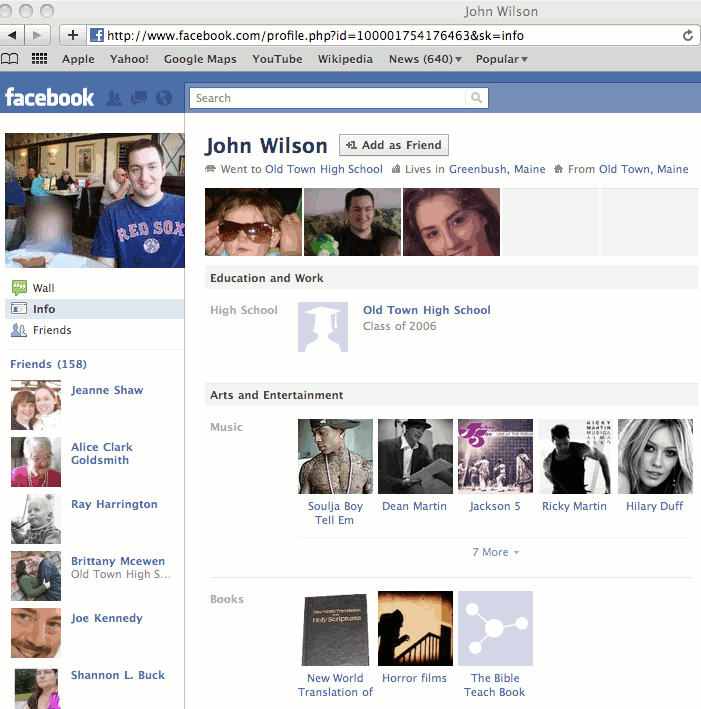Click the Add as Friend button
This screenshot has width=701, height=709.
pyautogui.click(x=394, y=145)
